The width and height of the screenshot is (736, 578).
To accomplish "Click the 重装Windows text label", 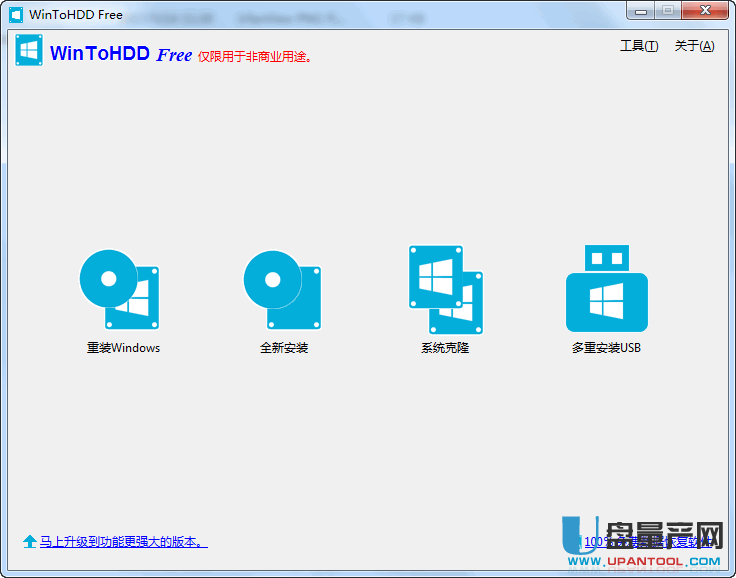I will [123, 348].
